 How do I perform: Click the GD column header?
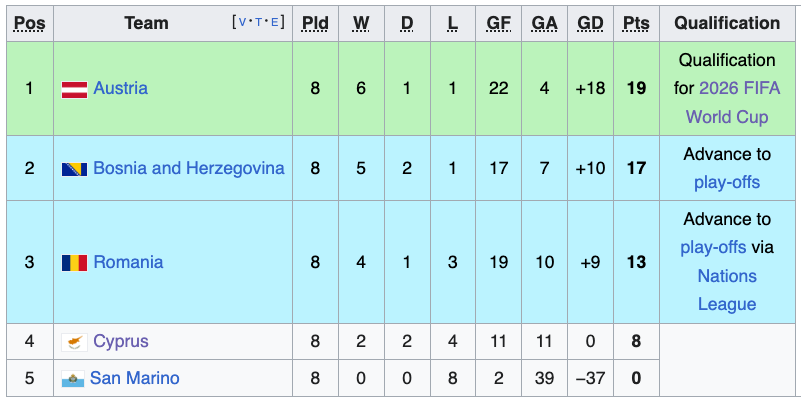point(590,23)
